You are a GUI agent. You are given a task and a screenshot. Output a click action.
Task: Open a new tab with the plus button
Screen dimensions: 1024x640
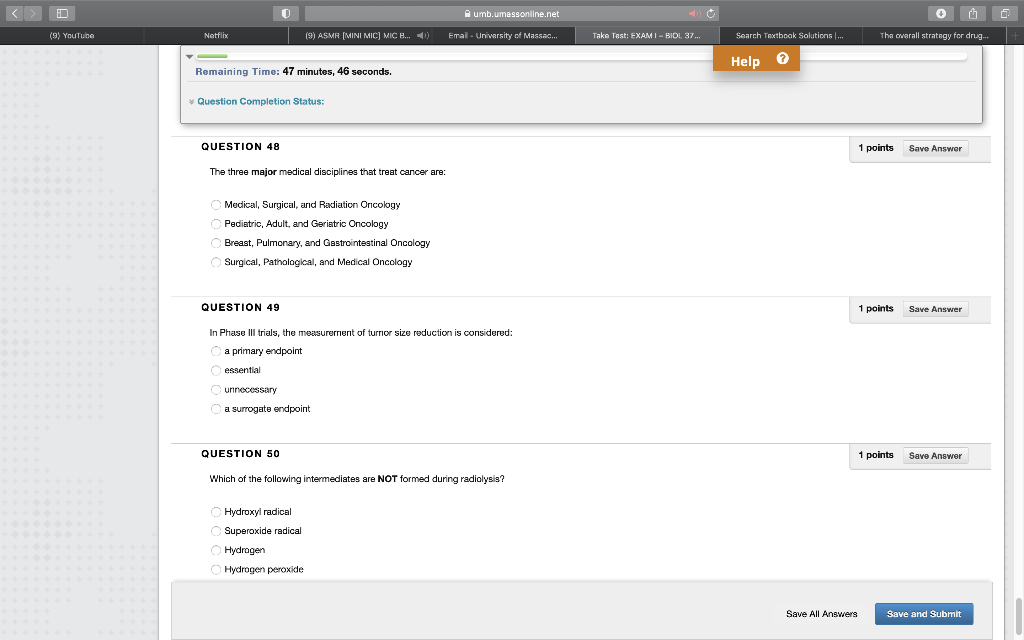[1017, 33]
